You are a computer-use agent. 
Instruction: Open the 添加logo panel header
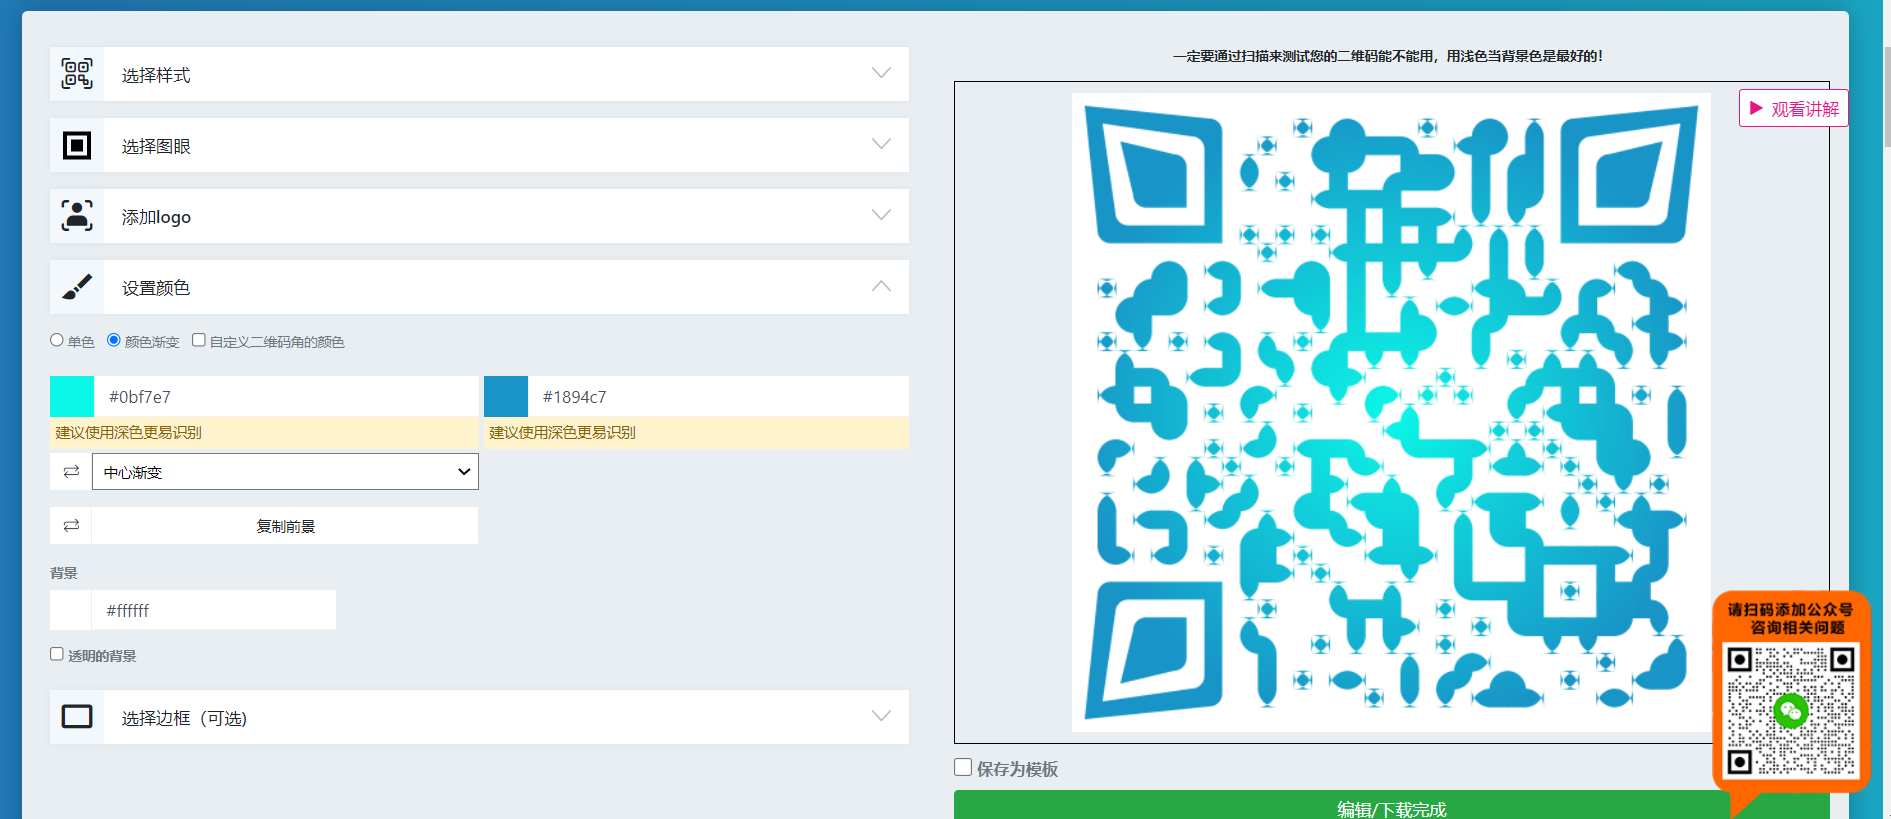point(479,216)
